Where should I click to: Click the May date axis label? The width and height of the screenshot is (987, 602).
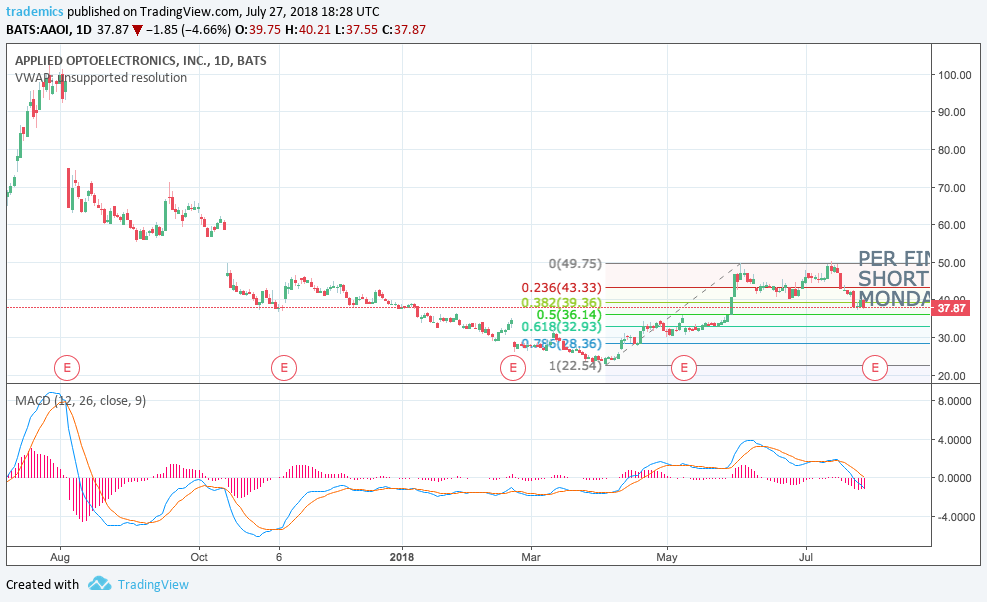click(x=667, y=557)
